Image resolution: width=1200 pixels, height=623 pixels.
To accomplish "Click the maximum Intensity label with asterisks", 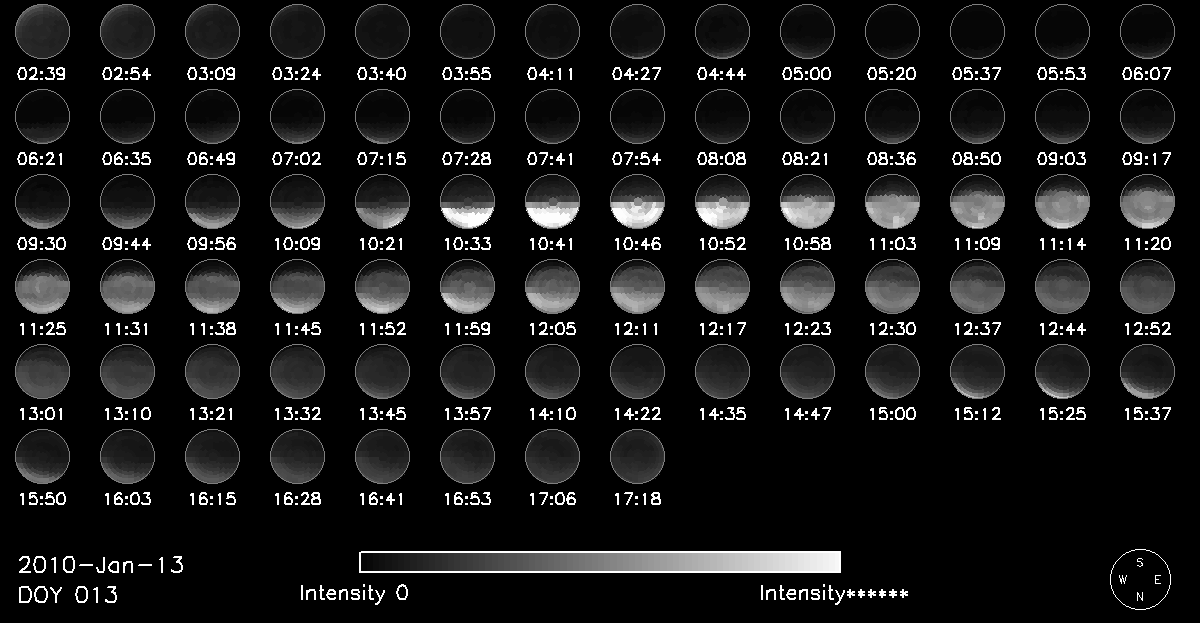I will click(834, 593).
